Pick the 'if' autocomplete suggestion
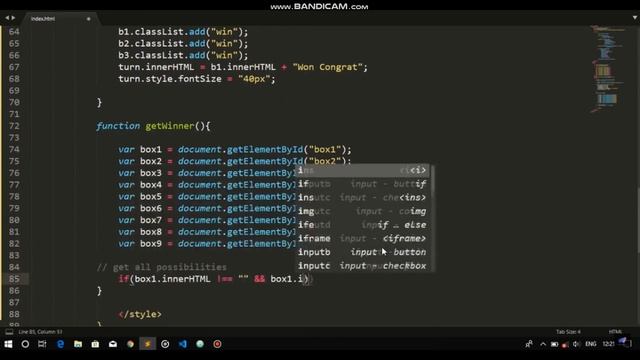Screen dimensions: 640x360 362,184
